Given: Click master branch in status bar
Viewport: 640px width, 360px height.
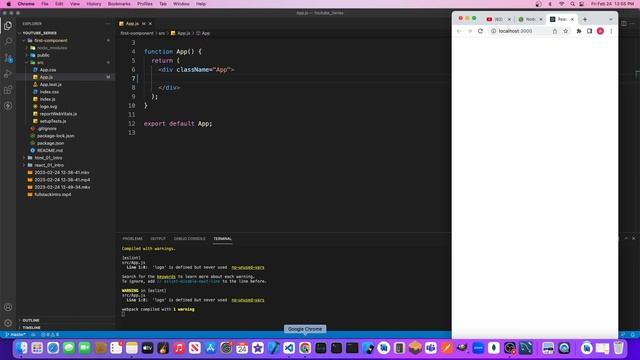Looking at the screenshot, I should [x=15, y=335].
